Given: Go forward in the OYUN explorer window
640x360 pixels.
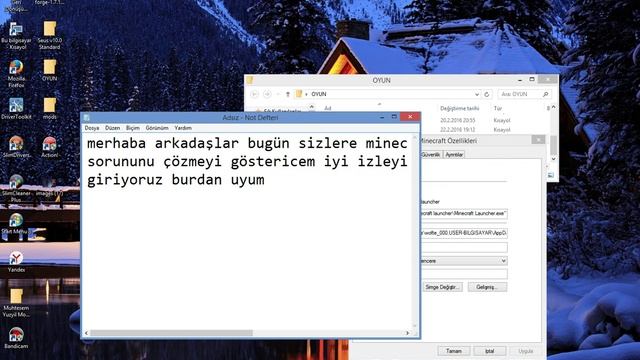Looking at the screenshot, I should tap(267, 94).
